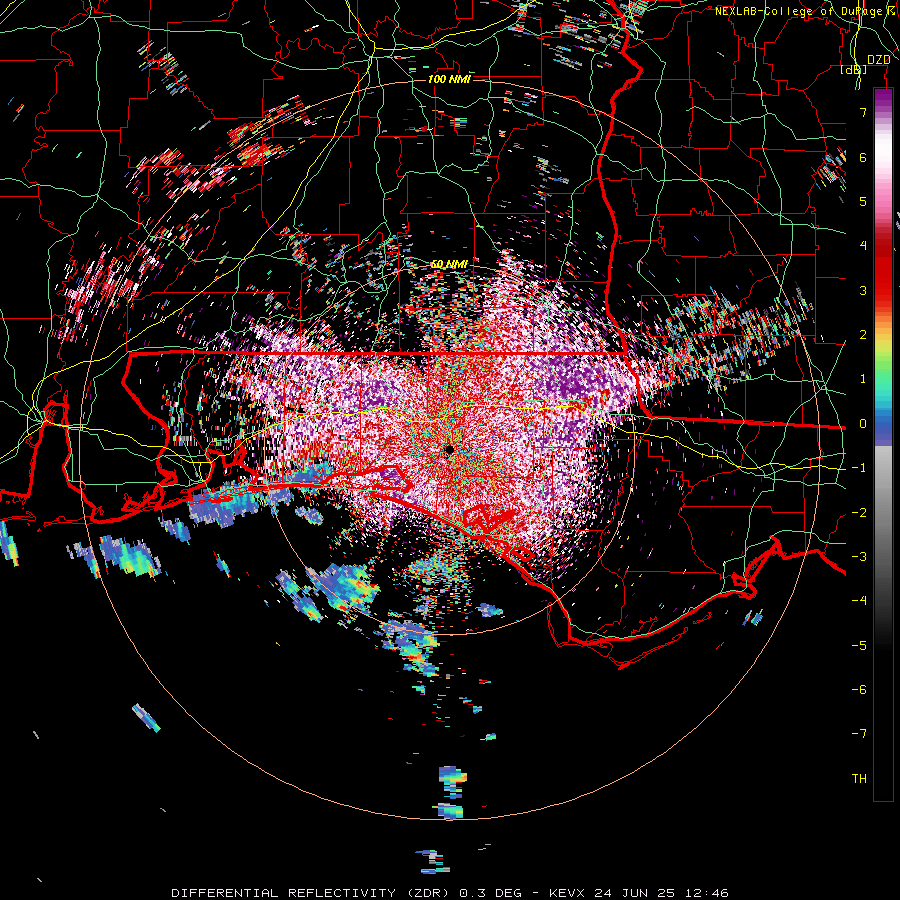
Task: Click the DZD legend title
Action: pyautogui.click(x=878, y=60)
